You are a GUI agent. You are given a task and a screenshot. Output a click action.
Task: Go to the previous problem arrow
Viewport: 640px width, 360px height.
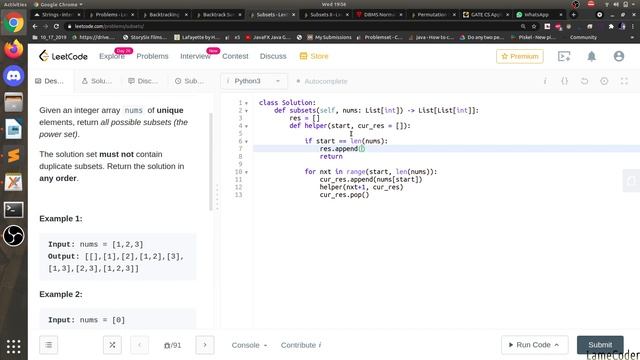point(140,345)
